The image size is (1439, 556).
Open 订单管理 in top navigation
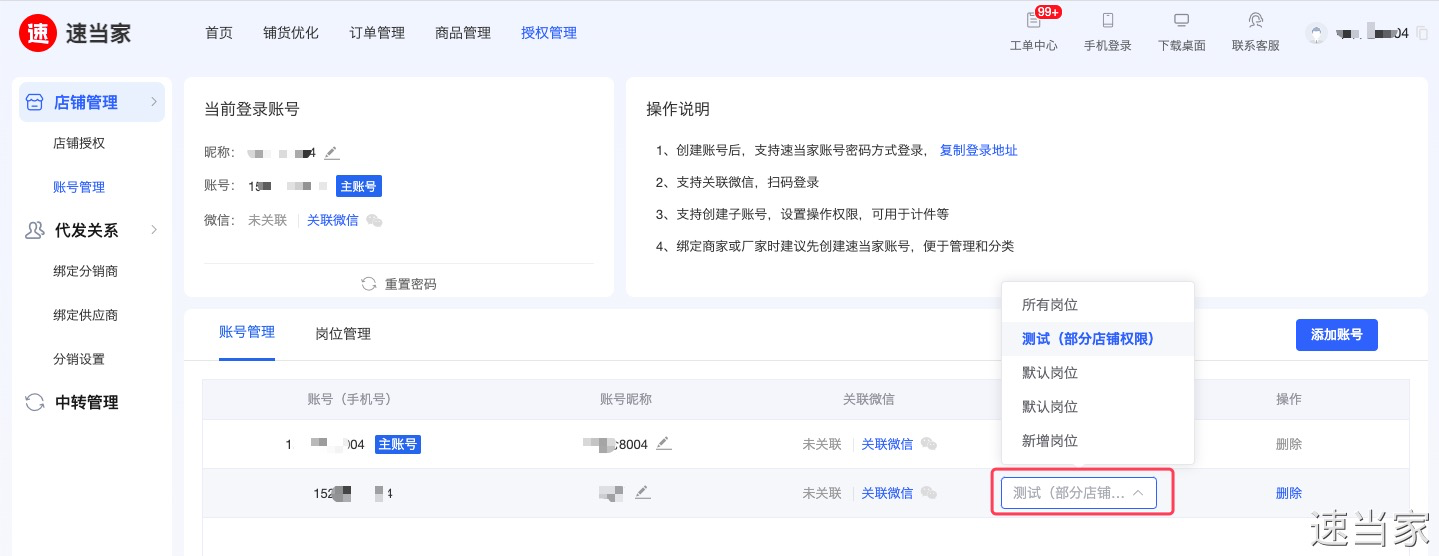[377, 33]
